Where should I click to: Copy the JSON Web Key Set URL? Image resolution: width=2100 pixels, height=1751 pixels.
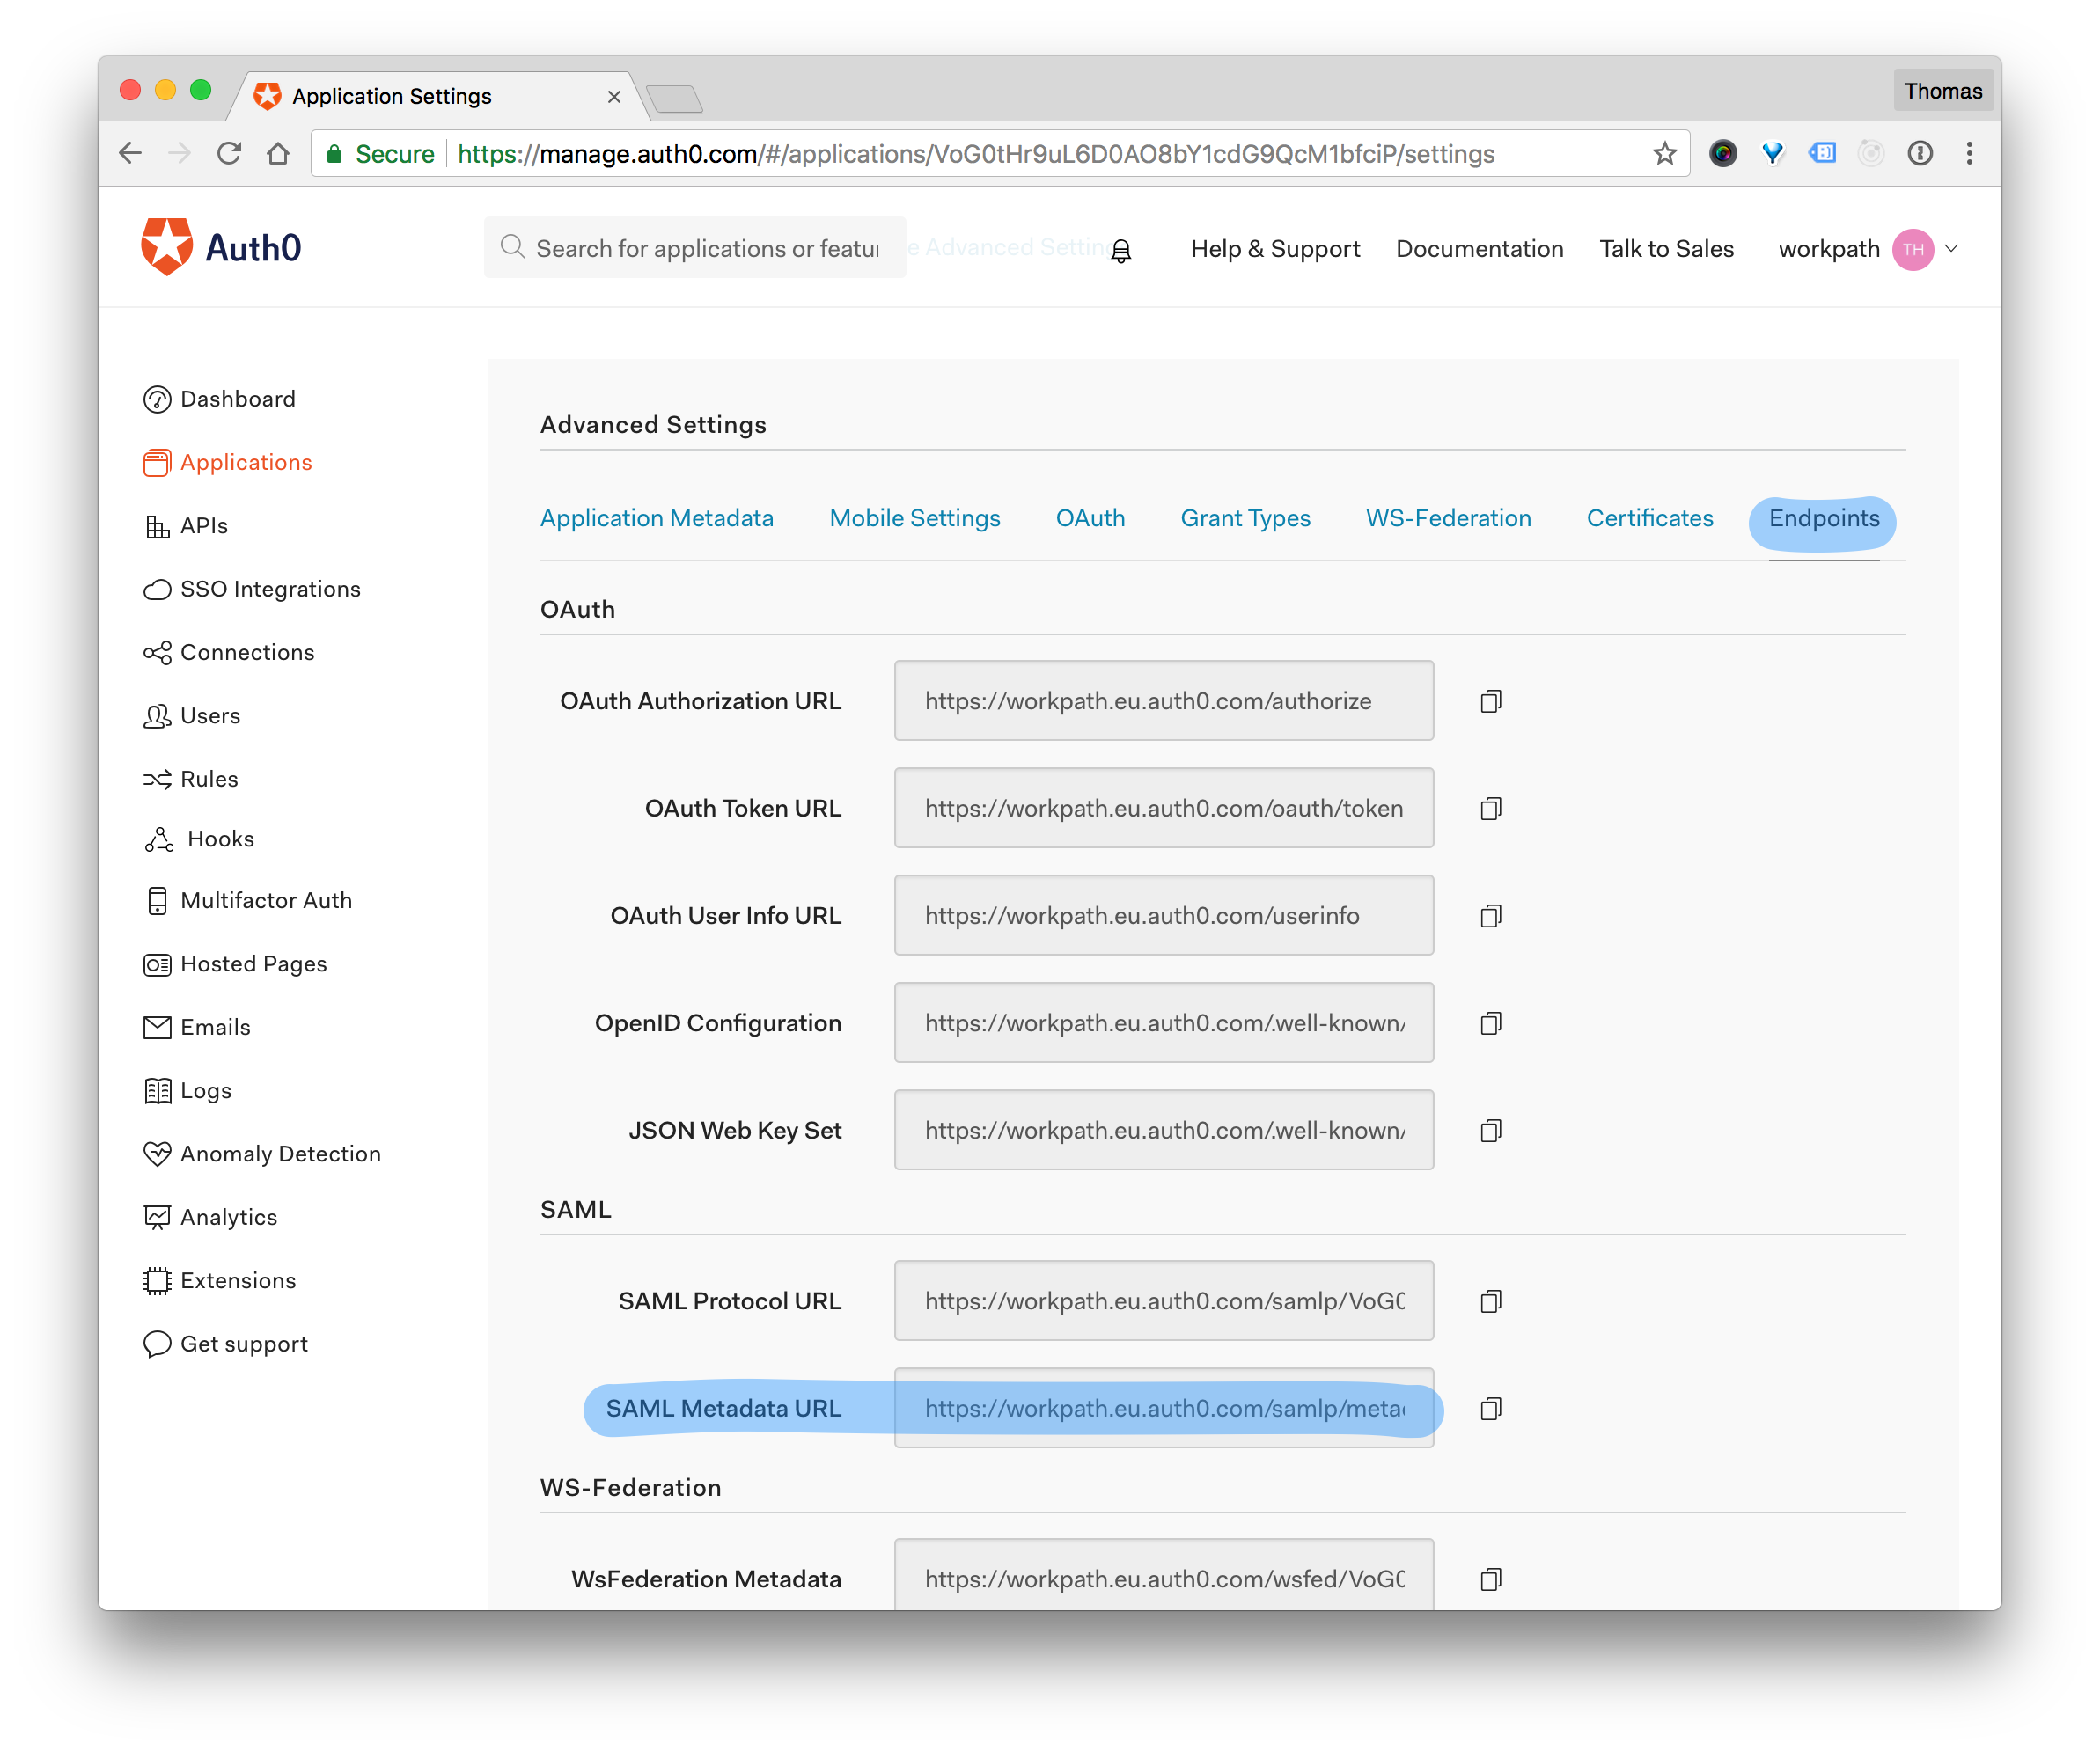(x=1490, y=1130)
